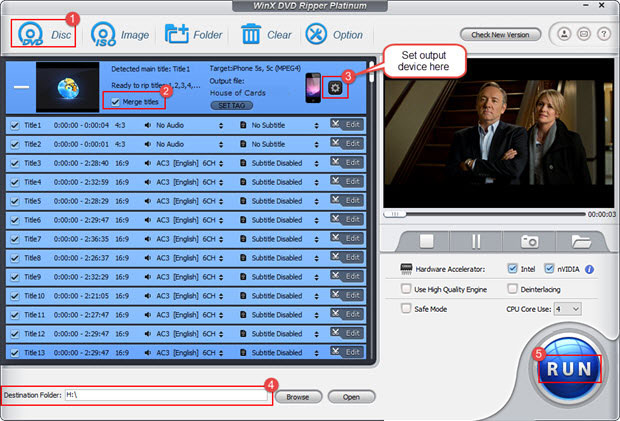Screen dimensions: 620x421
Task: Open the gear output profile settings
Action: coord(335,88)
